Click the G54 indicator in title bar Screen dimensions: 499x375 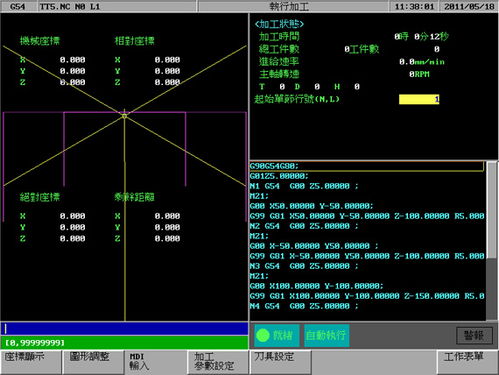pos(18,7)
